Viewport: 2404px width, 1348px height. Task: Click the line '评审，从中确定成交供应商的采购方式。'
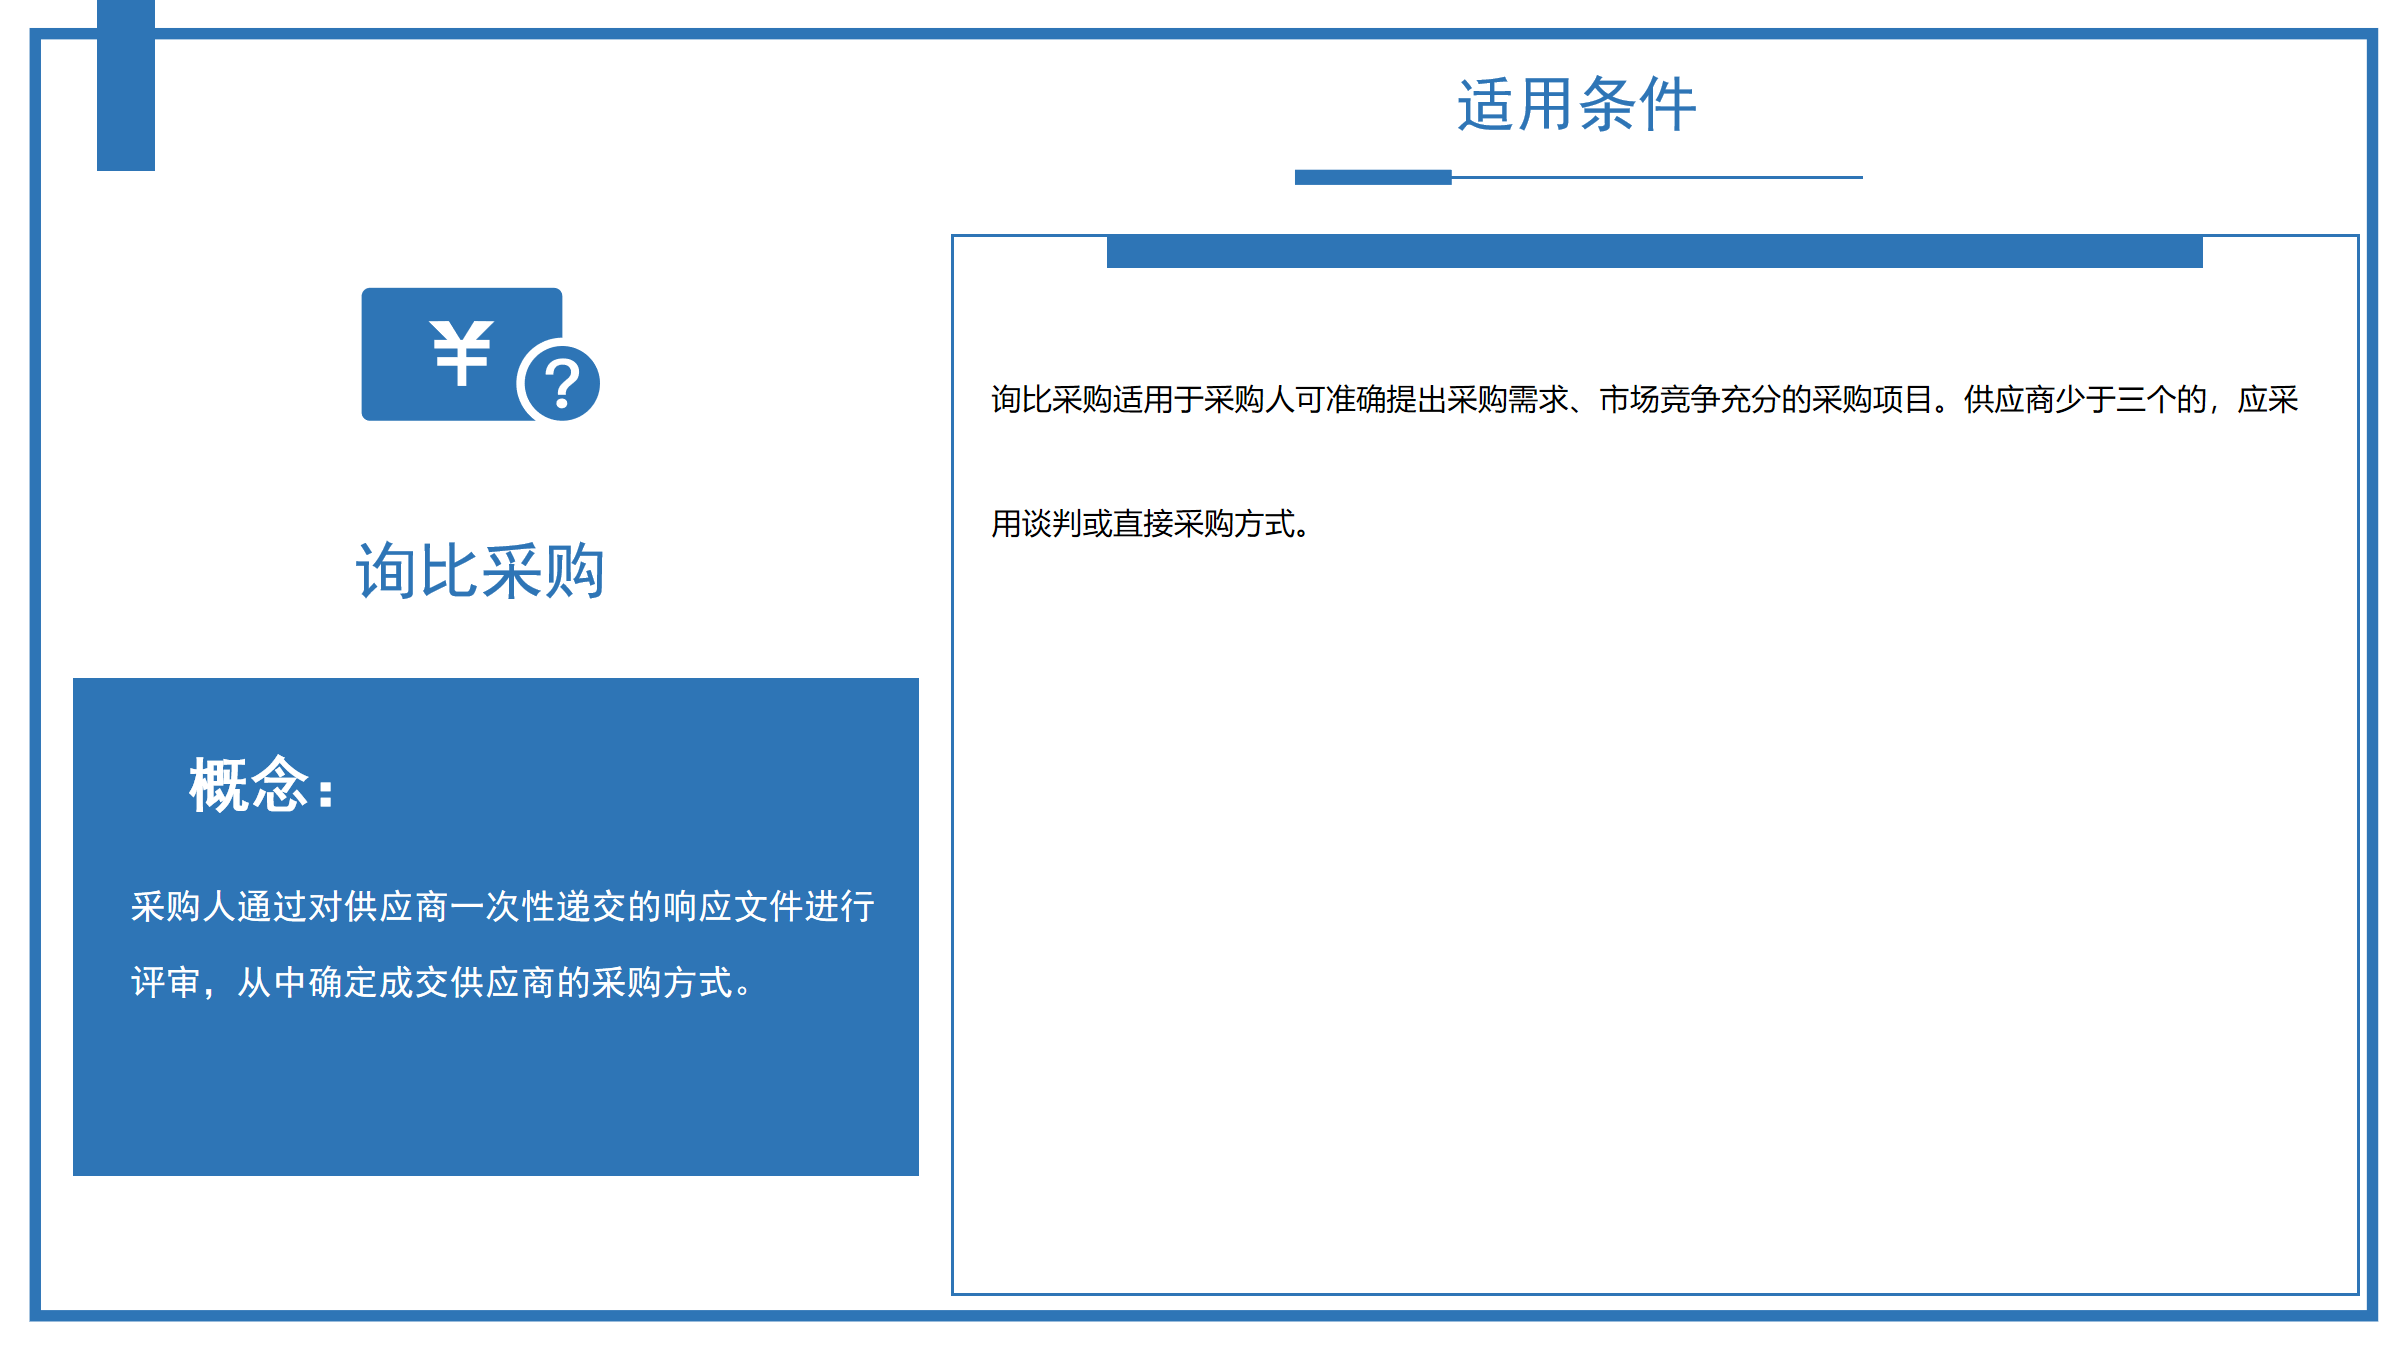442,982
